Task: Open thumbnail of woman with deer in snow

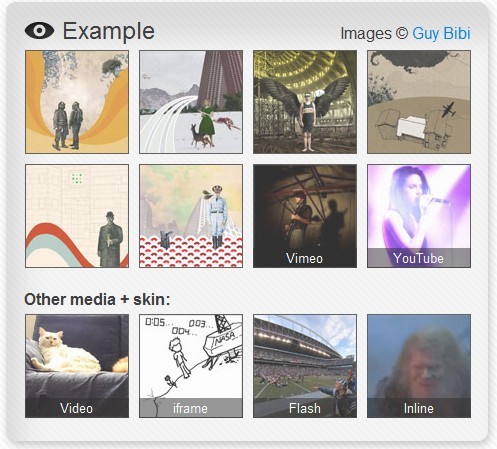Action: 191,102
